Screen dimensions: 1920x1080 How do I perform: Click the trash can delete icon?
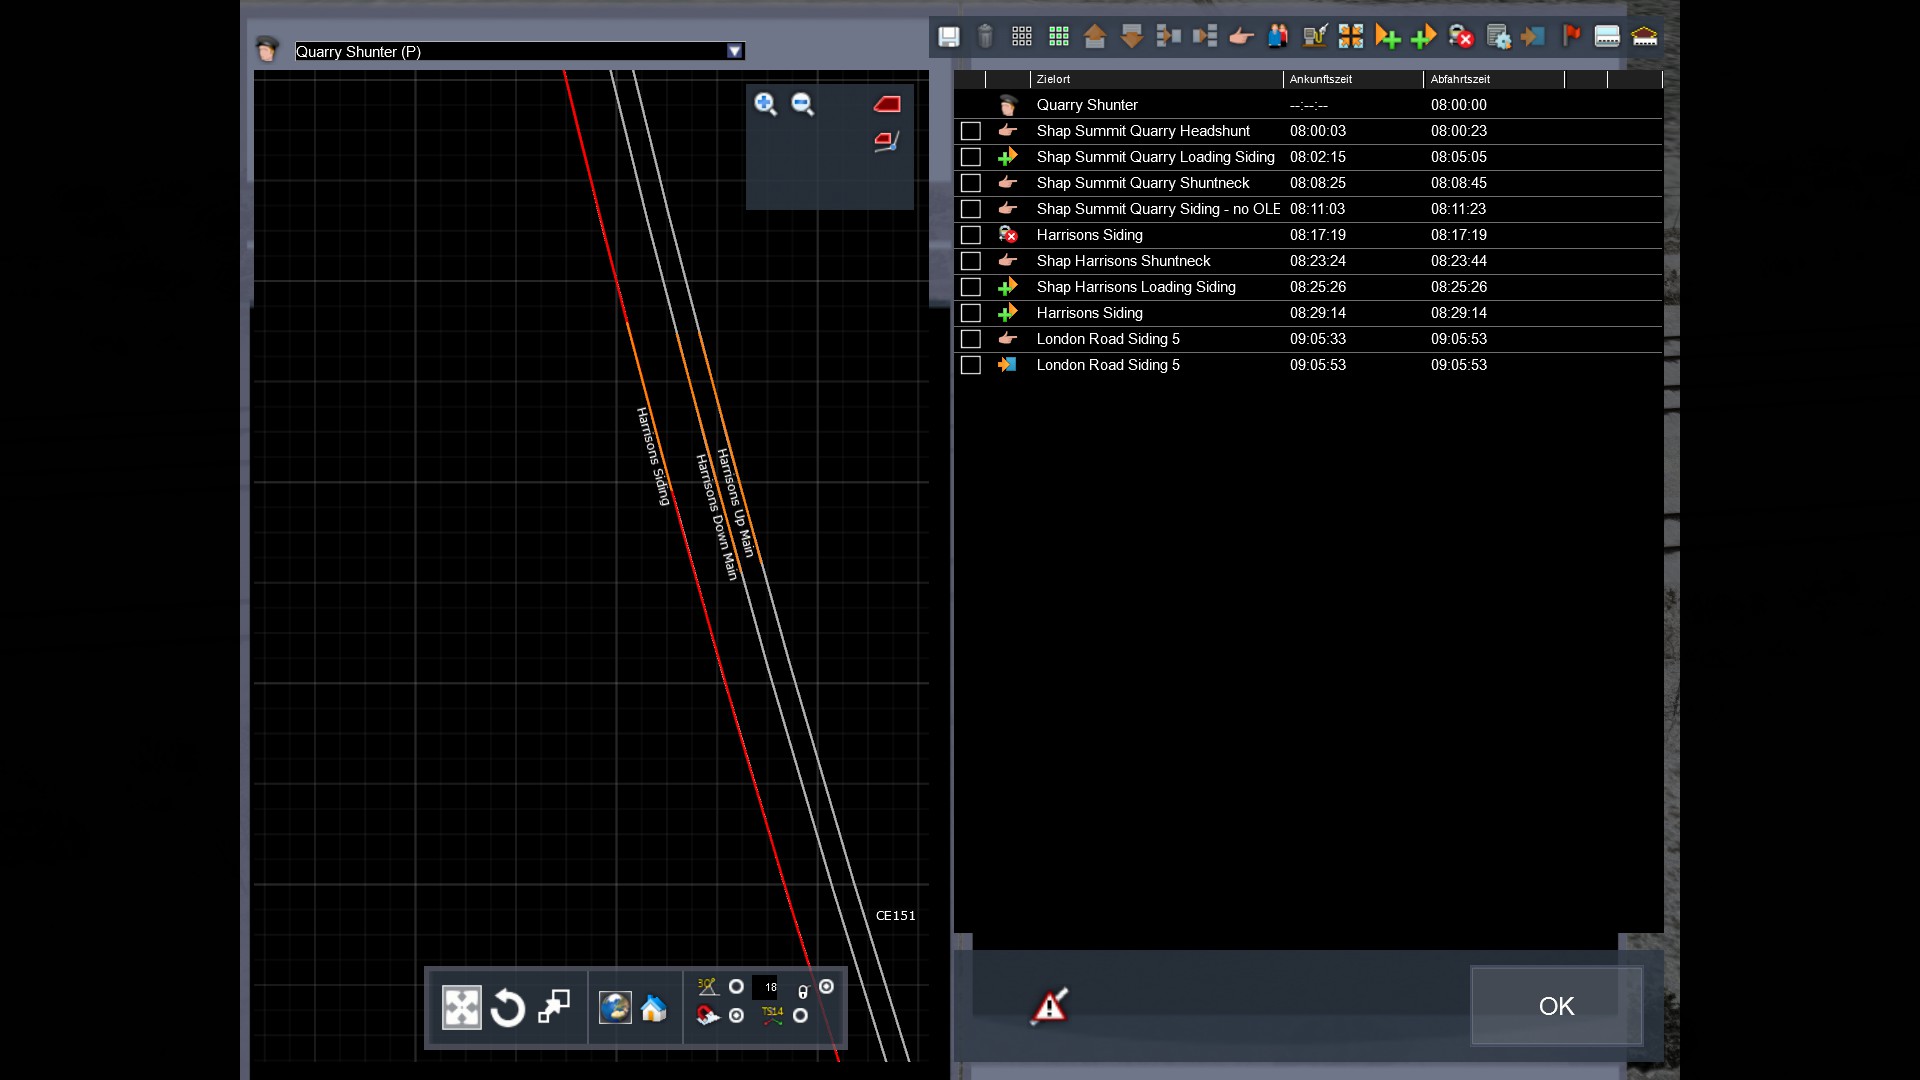coord(985,37)
